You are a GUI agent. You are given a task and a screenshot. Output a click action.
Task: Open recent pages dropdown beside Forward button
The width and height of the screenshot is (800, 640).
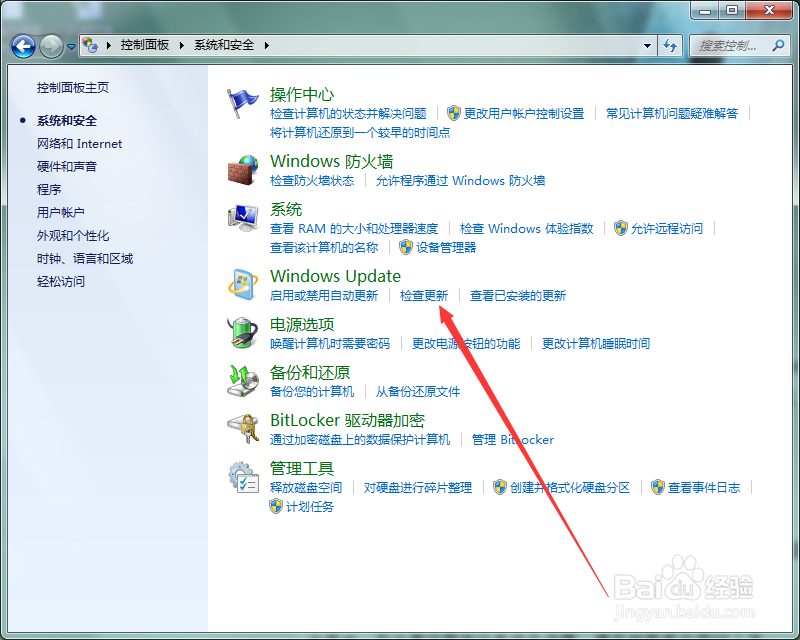click(71, 46)
